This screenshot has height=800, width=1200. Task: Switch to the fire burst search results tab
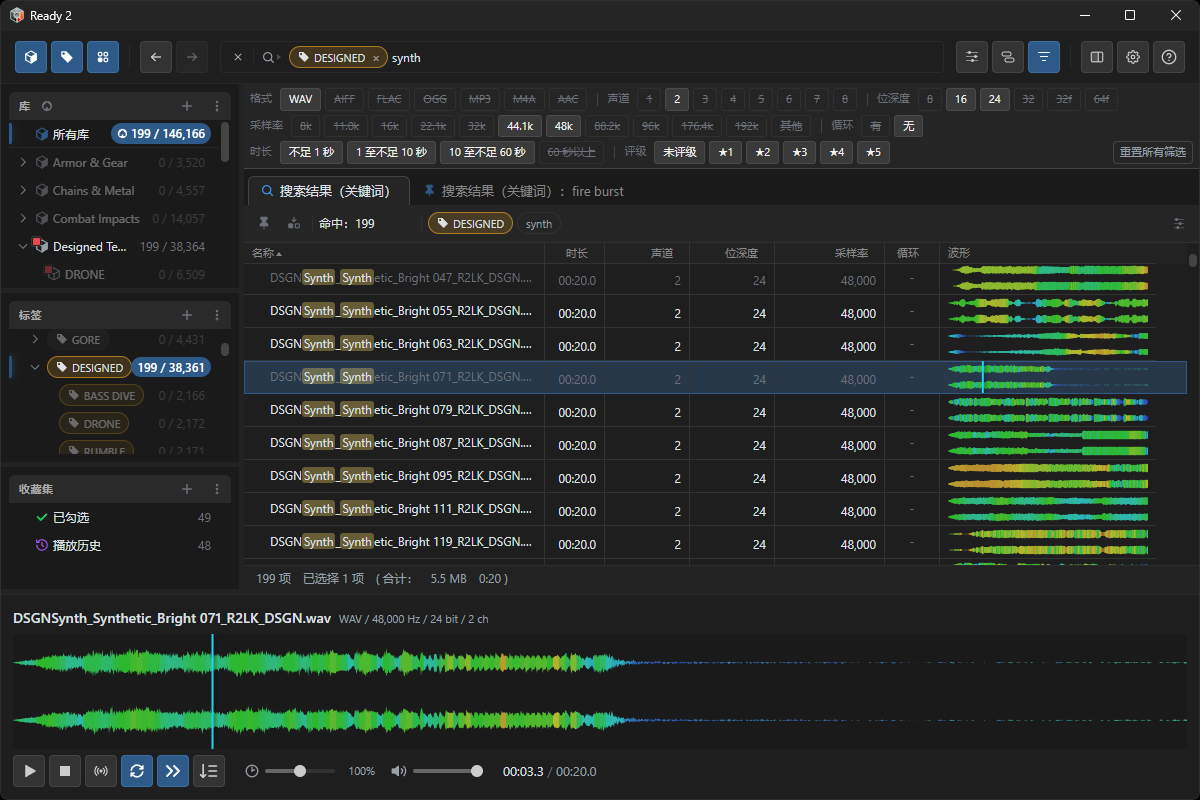click(524, 190)
